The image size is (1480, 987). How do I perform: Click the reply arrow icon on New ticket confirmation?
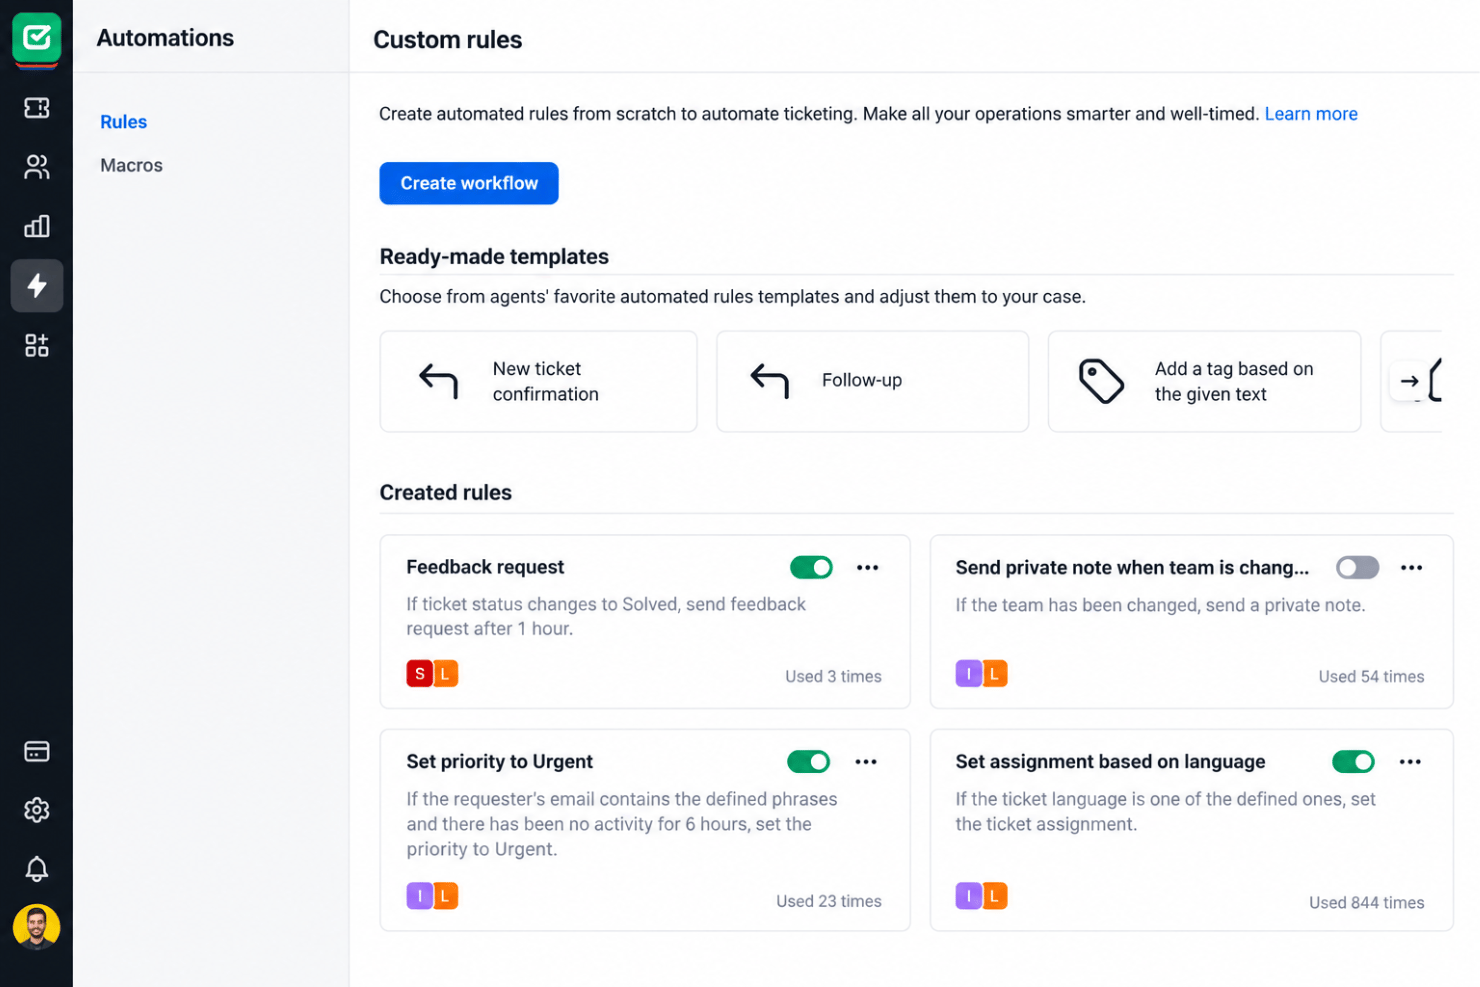point(438,381)
